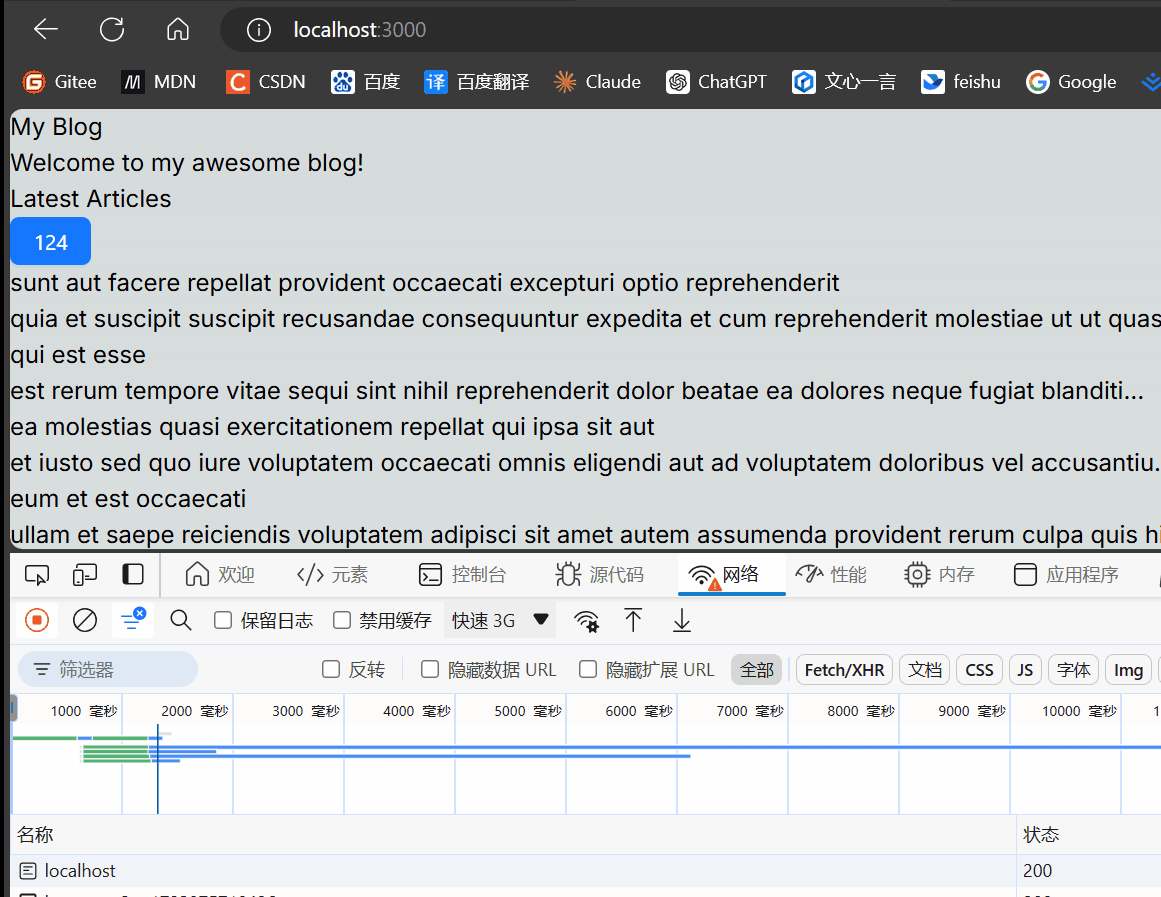Open the 快速 3G throttling dropdown
The image size is (1161, 897).
point(500,621)
